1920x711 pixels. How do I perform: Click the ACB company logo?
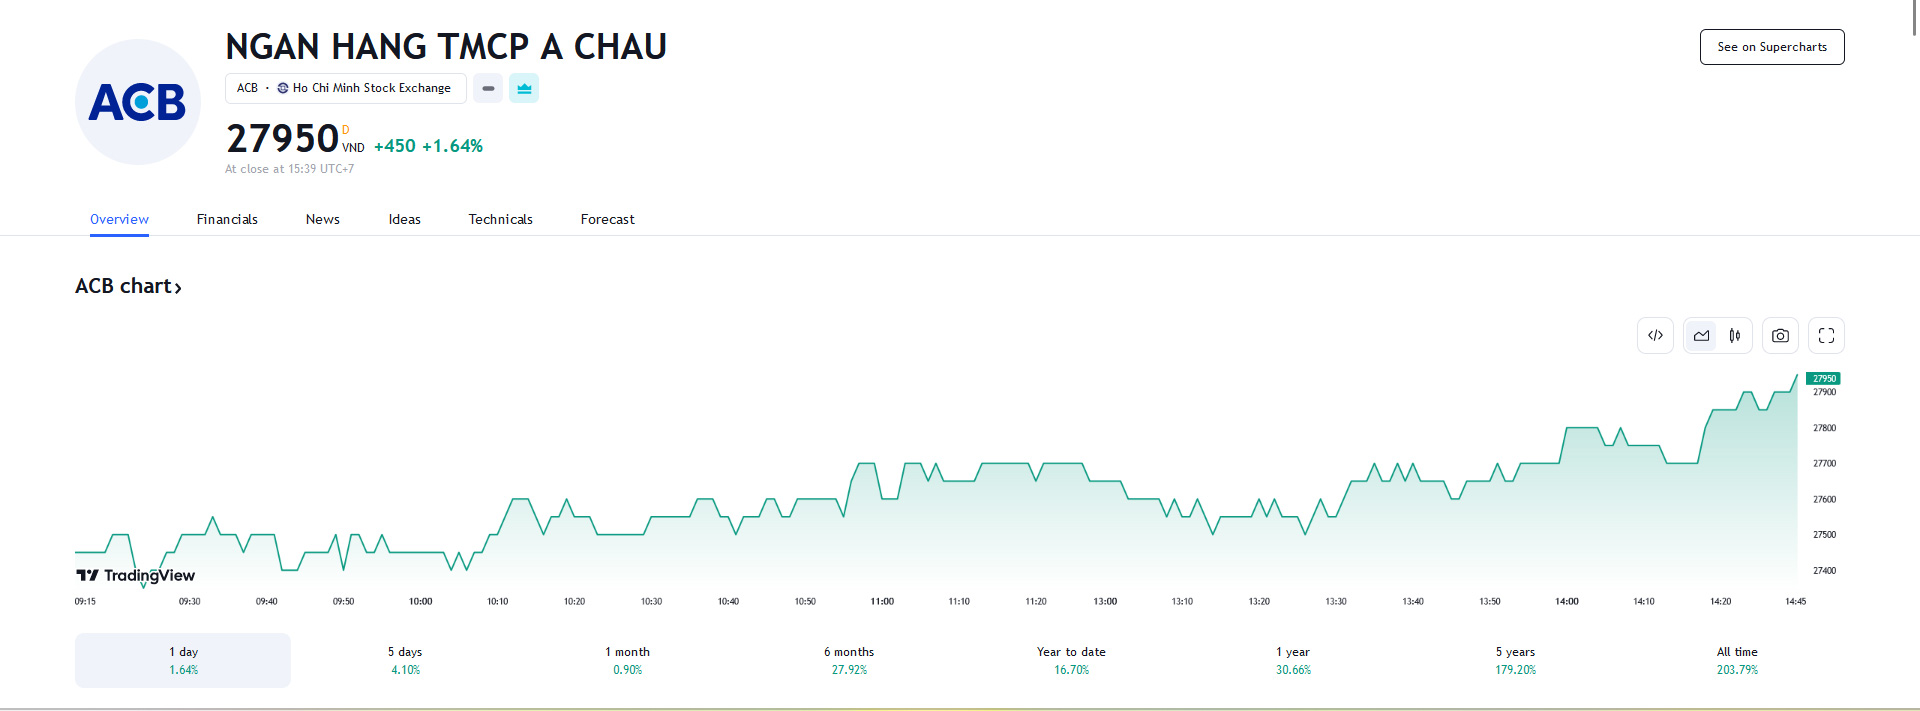click(138, 102)
